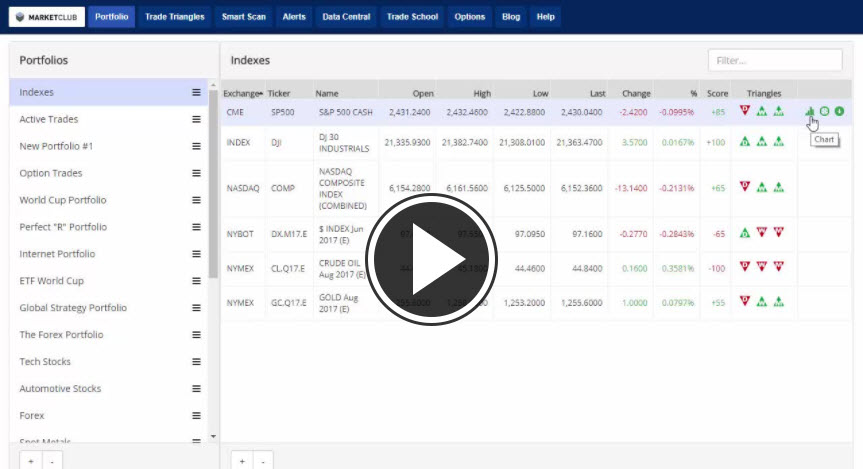Click green daily triangle in DJI row

pos(745,141)
